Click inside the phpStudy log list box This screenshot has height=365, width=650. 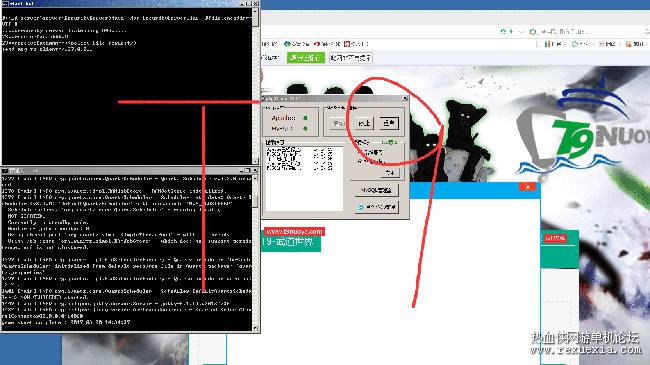(304, 178)
